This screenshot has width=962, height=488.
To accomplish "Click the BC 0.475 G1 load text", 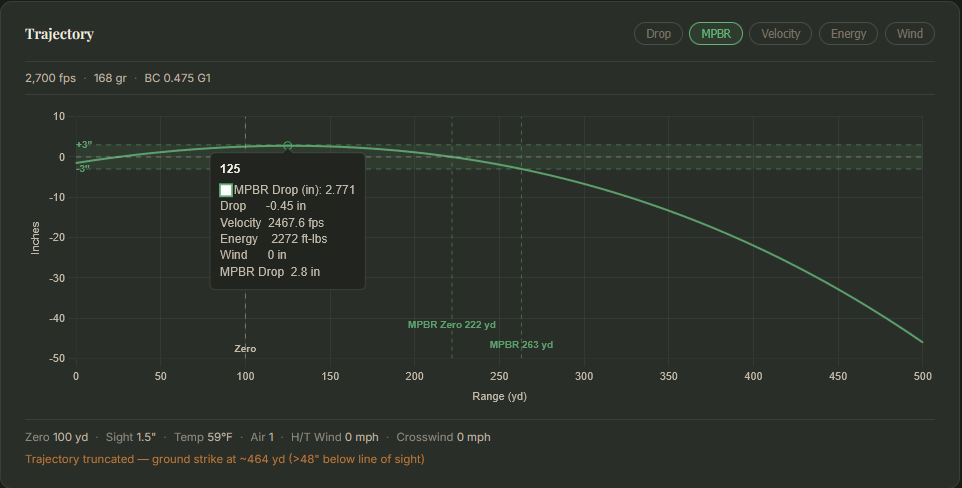I will (177, 78).
